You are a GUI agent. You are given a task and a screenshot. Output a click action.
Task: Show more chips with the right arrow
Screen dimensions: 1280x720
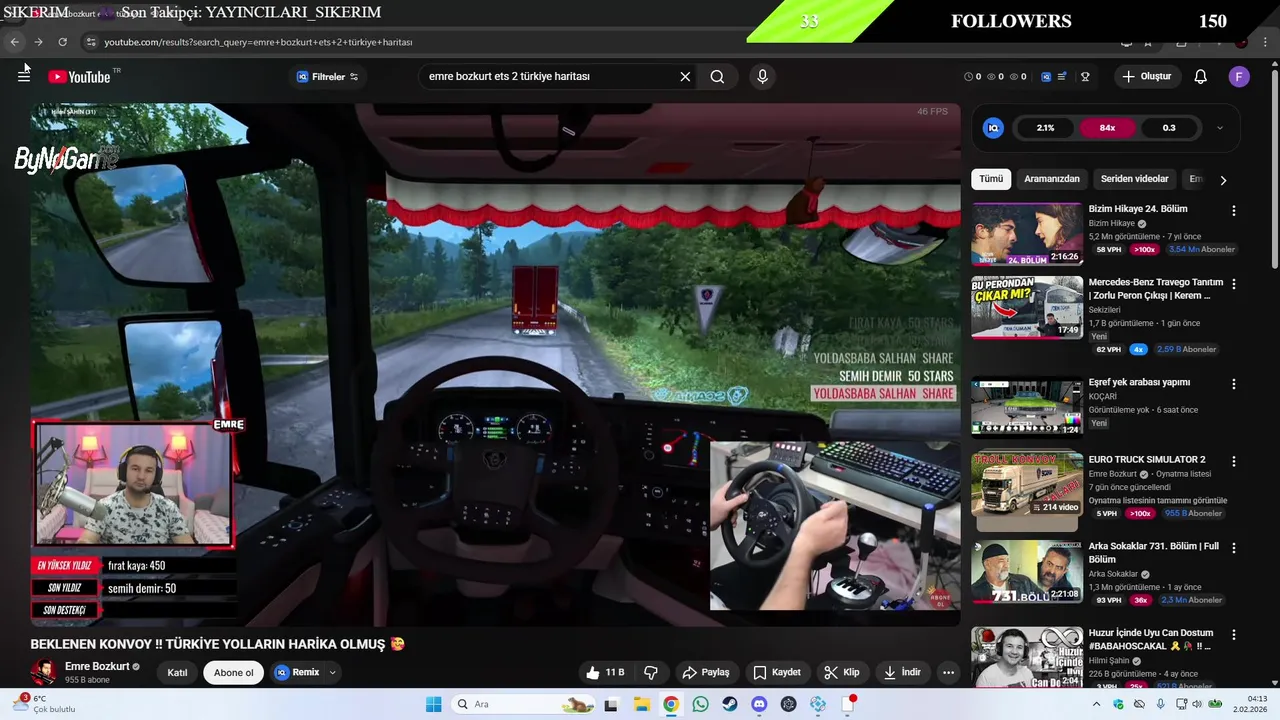tap(1222, 180)
